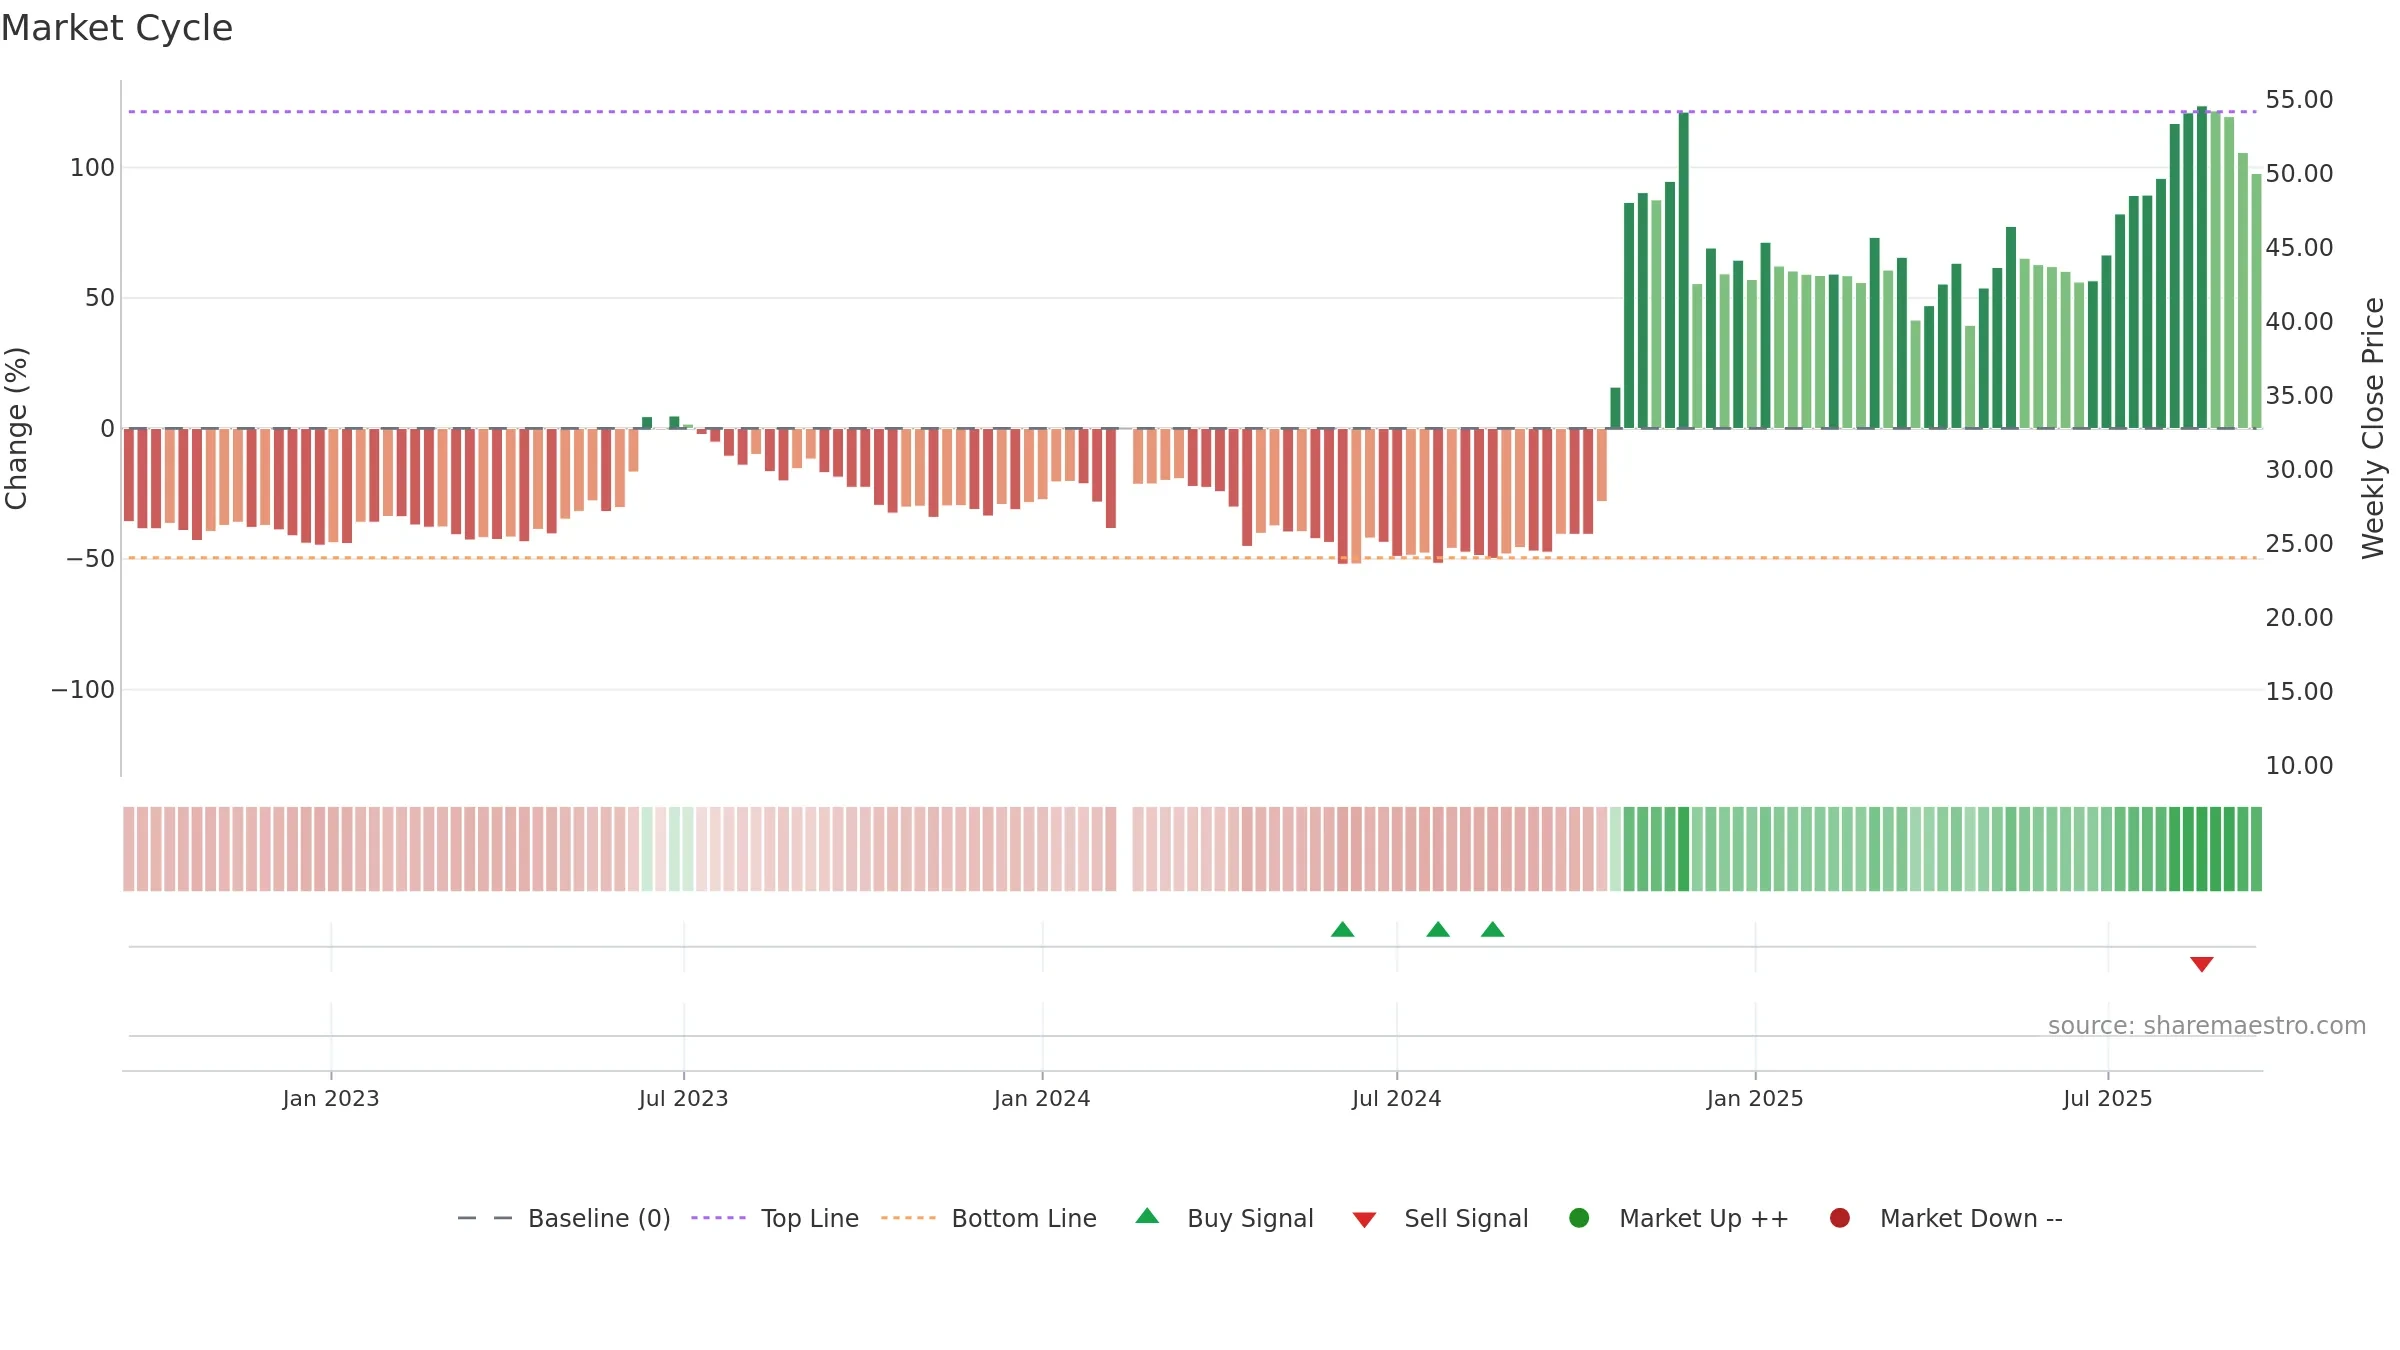2400x1350 pixels.
Task: Toggle the Baseline (0) legend entry
Action: click(564, 1218)
